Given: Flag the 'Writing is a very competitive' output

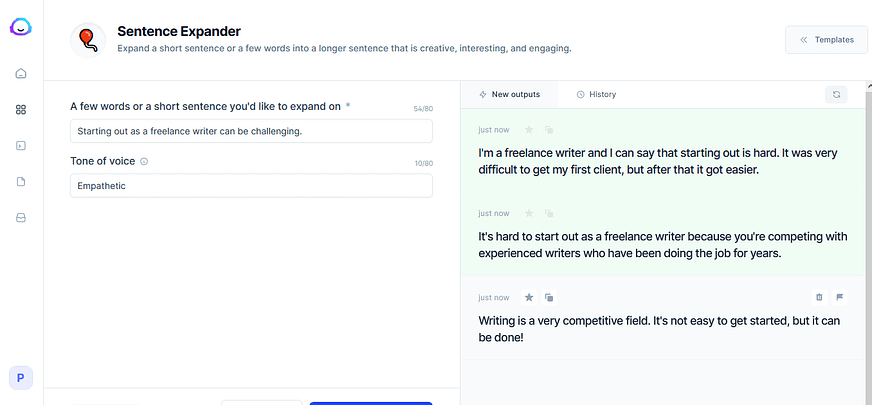Looking at the screenshot, I should coord(839,297).
